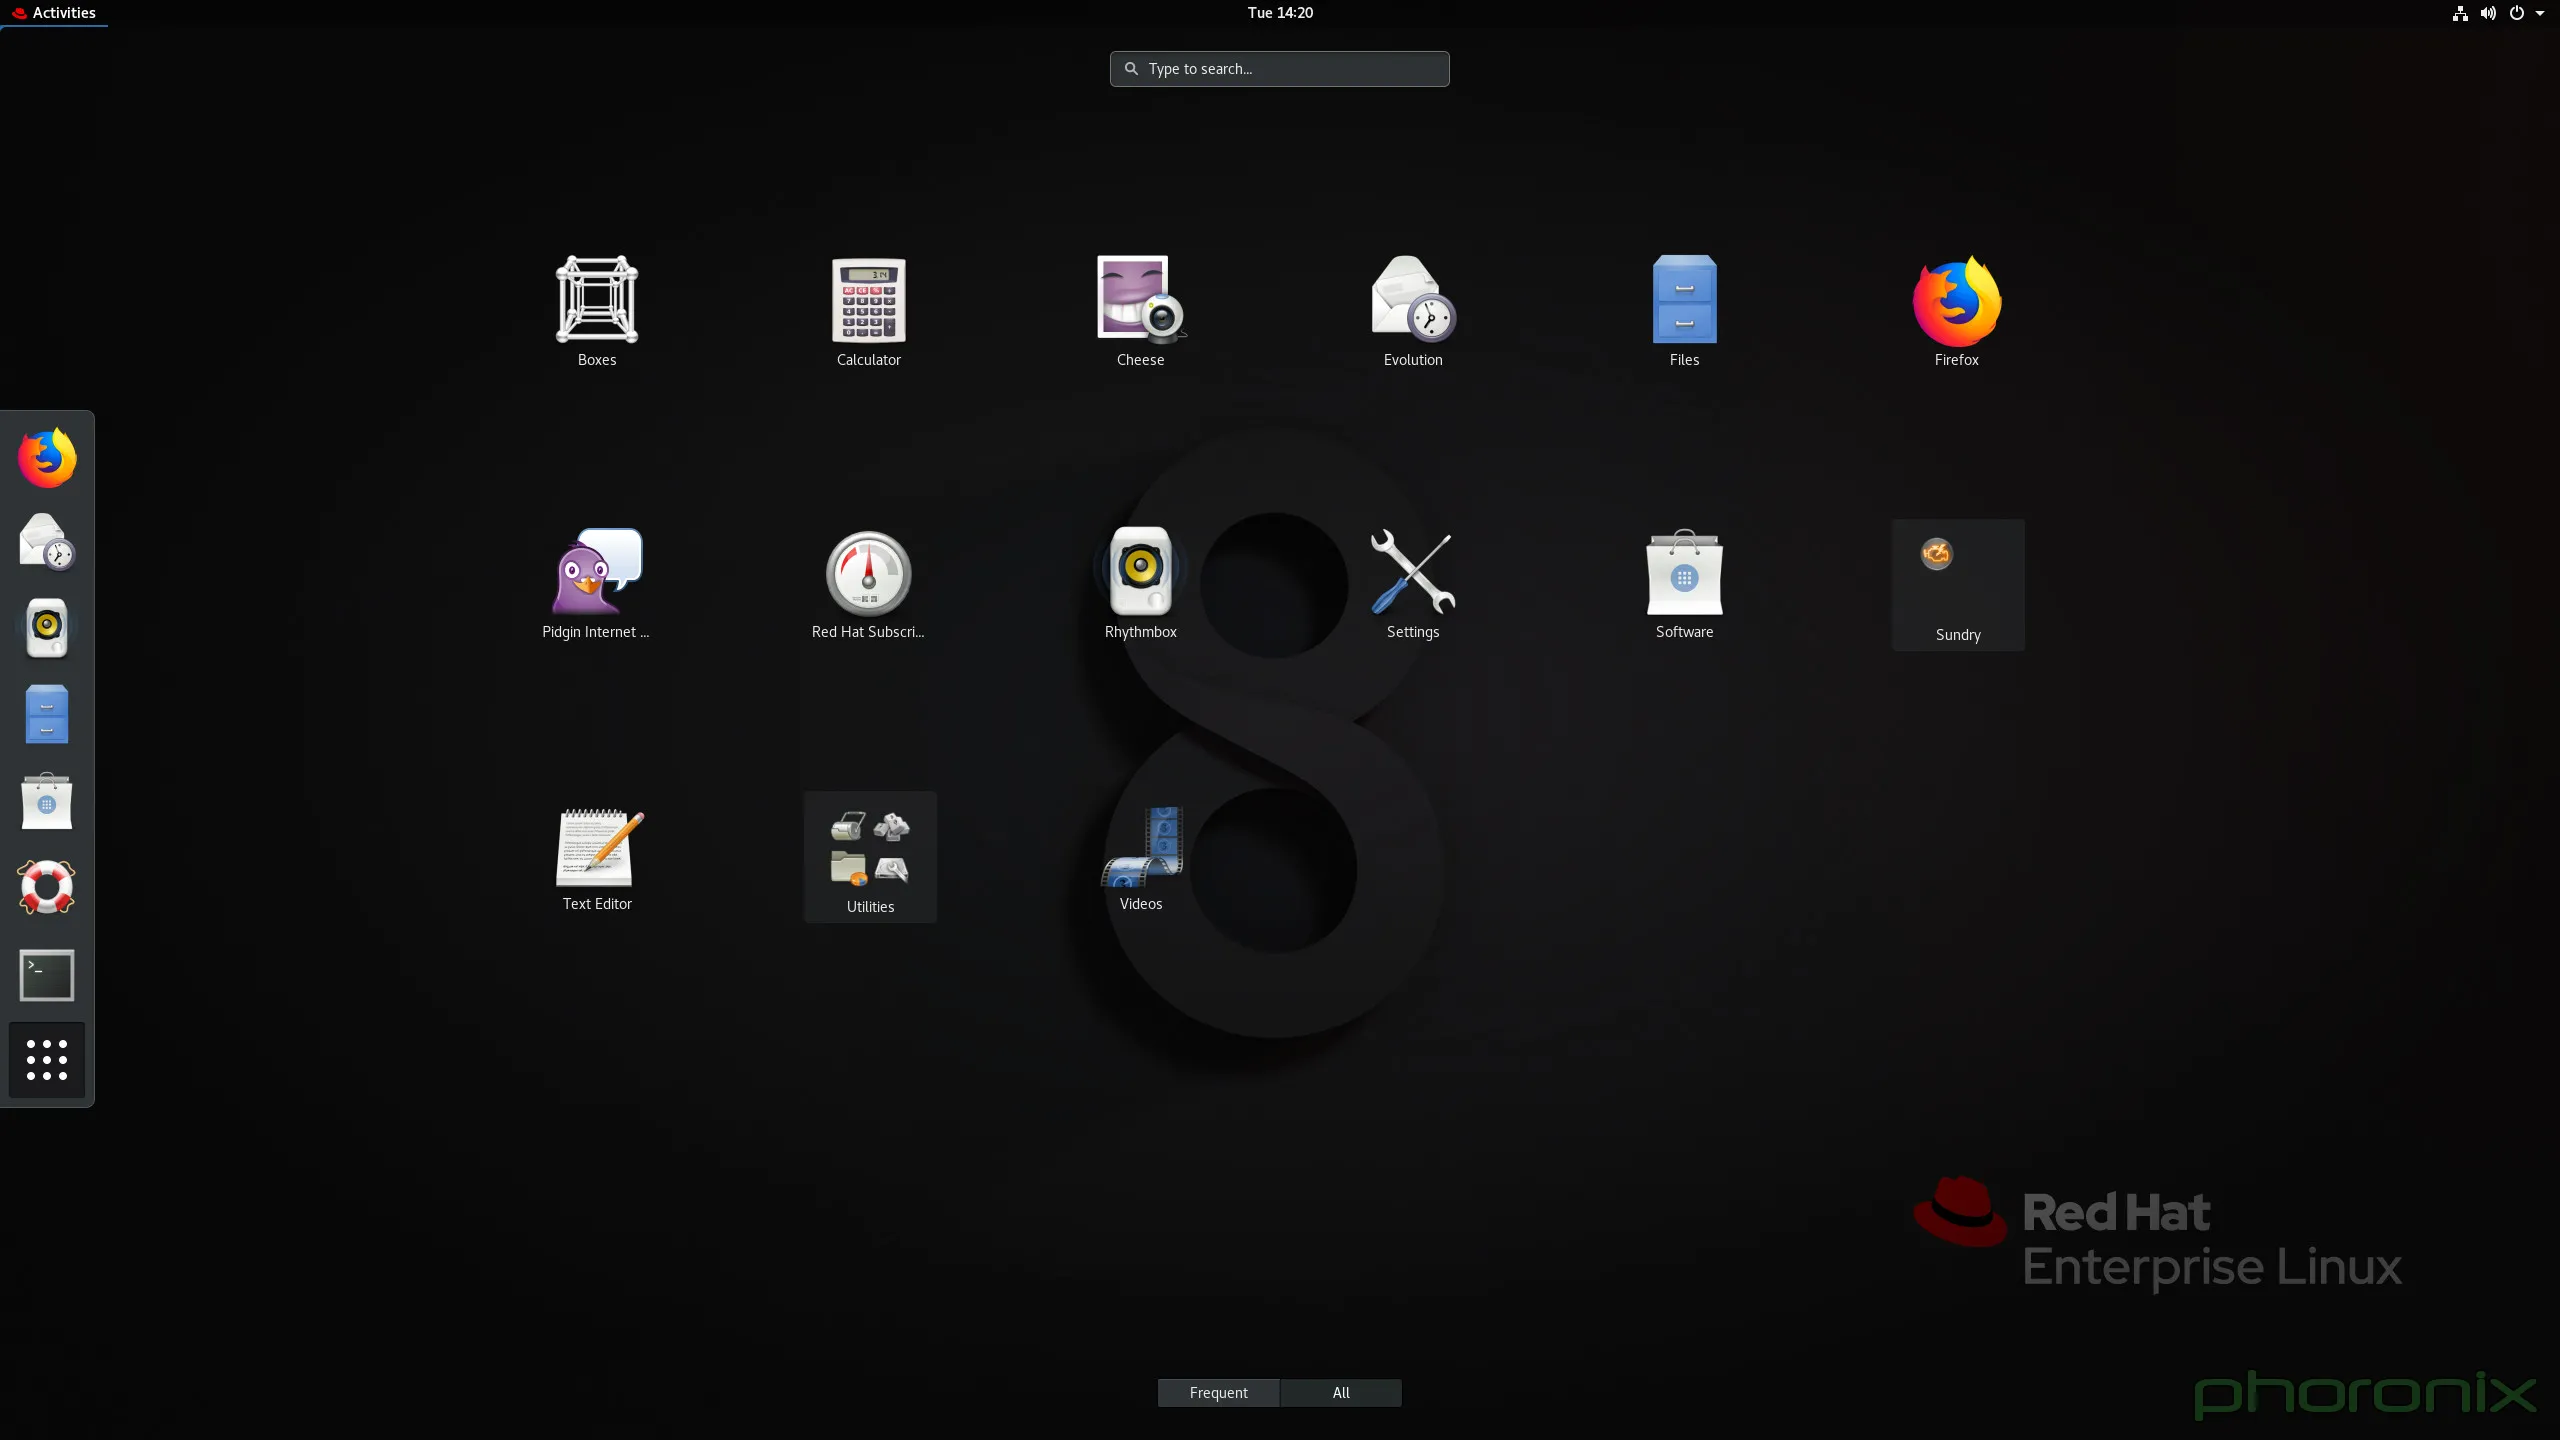Launch Boxes virtual machine manager

pos(596,299)
